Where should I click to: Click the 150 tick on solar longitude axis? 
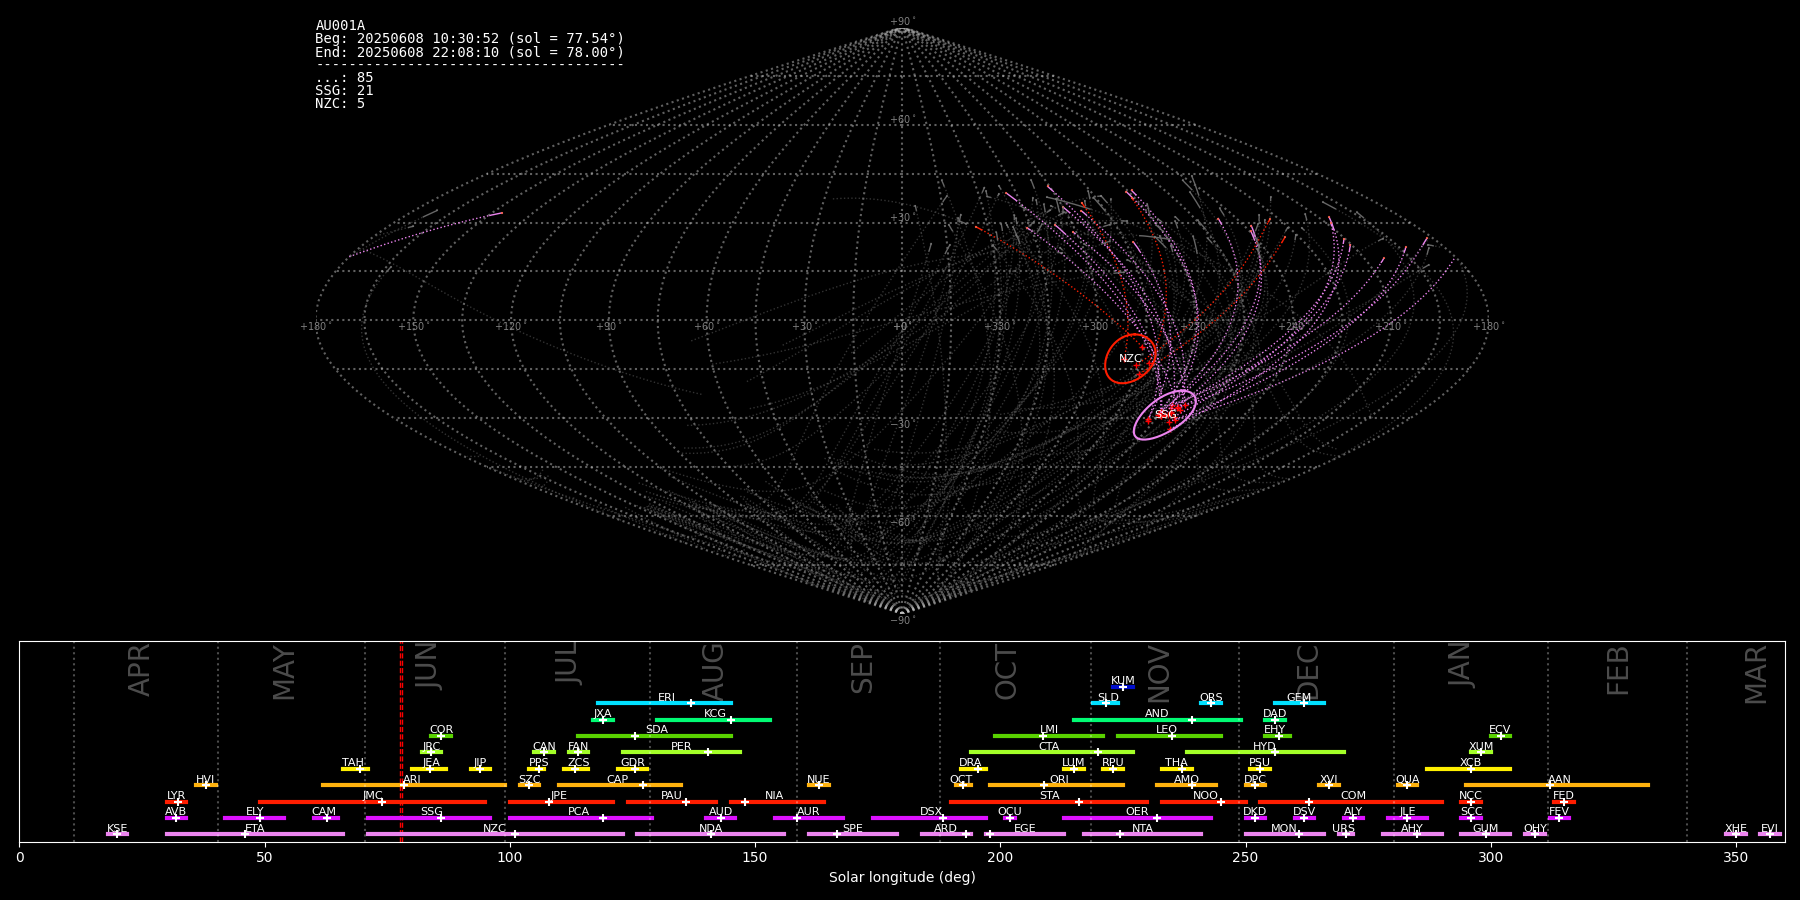pos(755,858)
